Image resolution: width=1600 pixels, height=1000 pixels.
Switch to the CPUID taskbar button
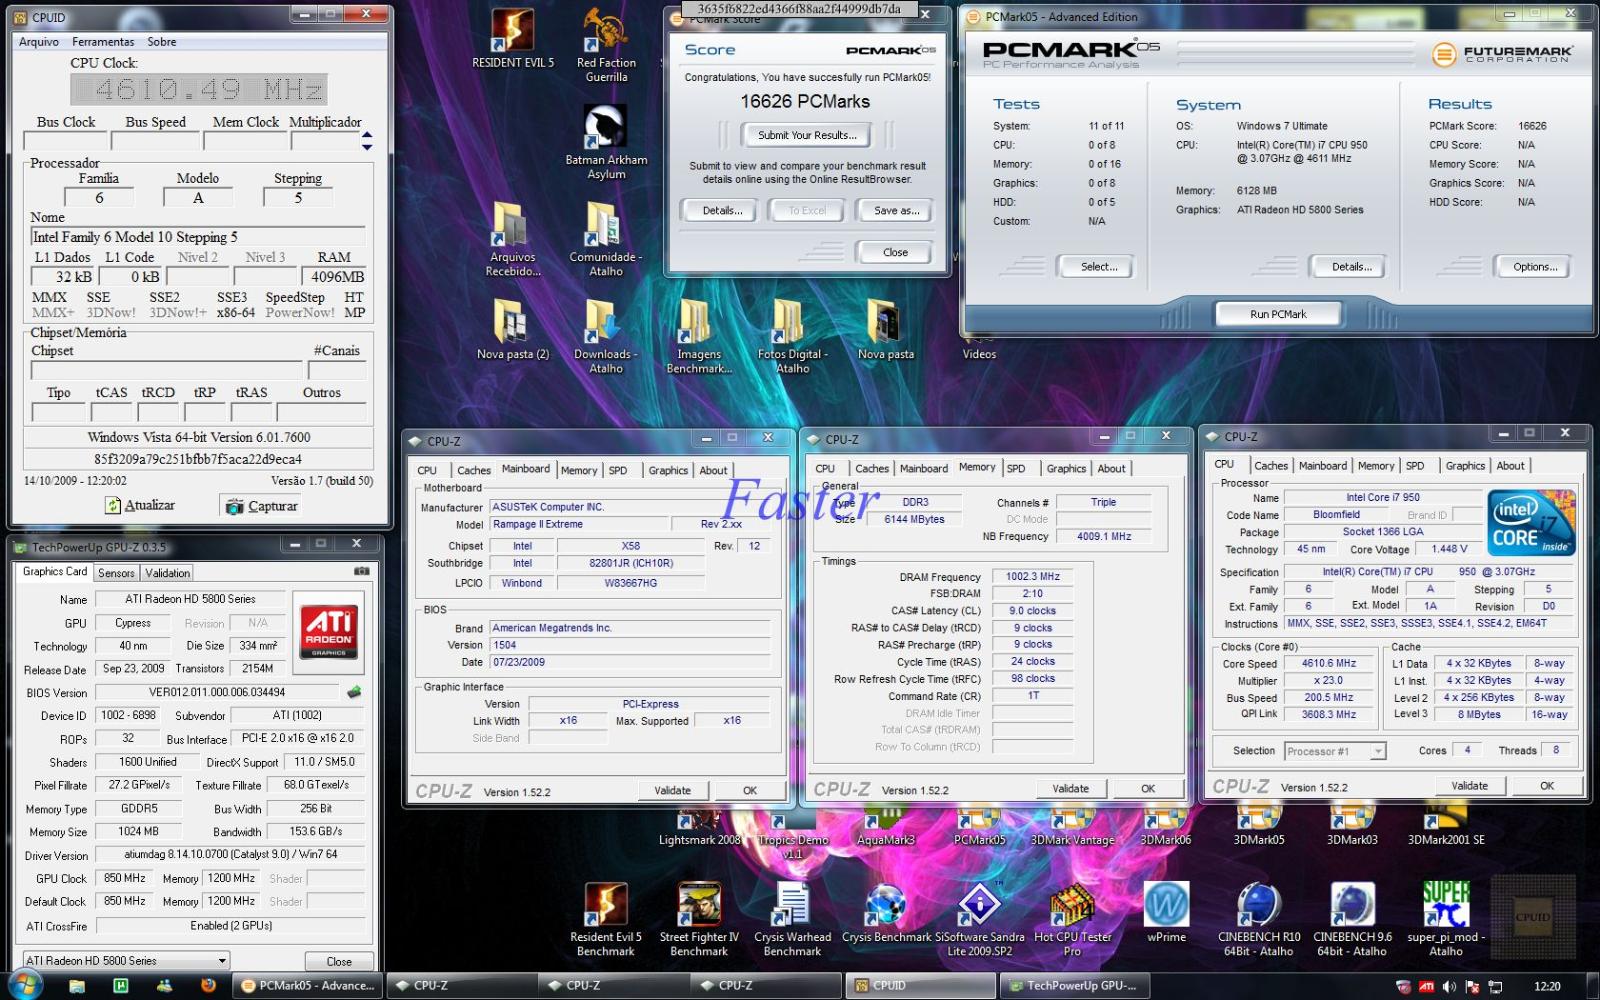tap(920, 985)
